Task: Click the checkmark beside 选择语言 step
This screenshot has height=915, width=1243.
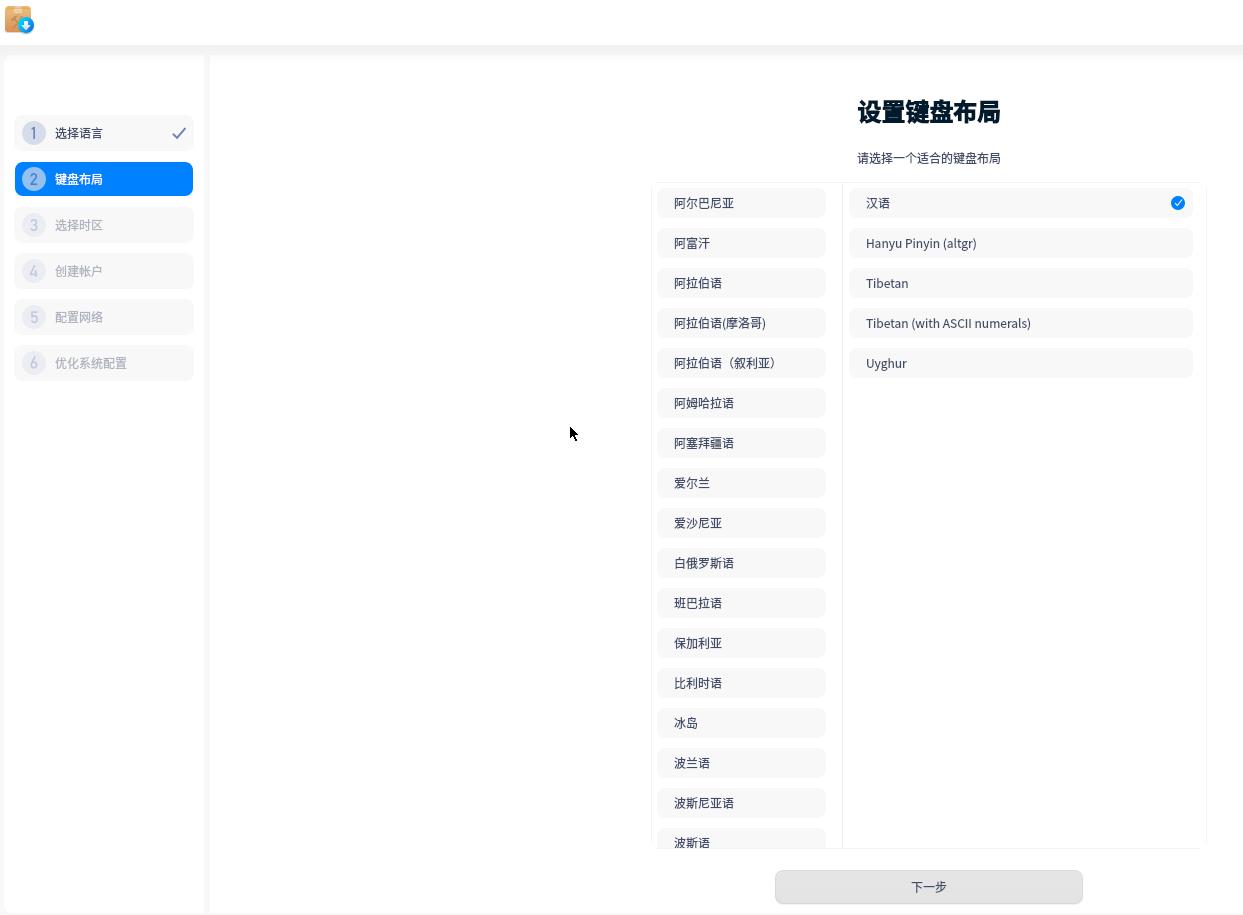Action: (x=179, y=133)
